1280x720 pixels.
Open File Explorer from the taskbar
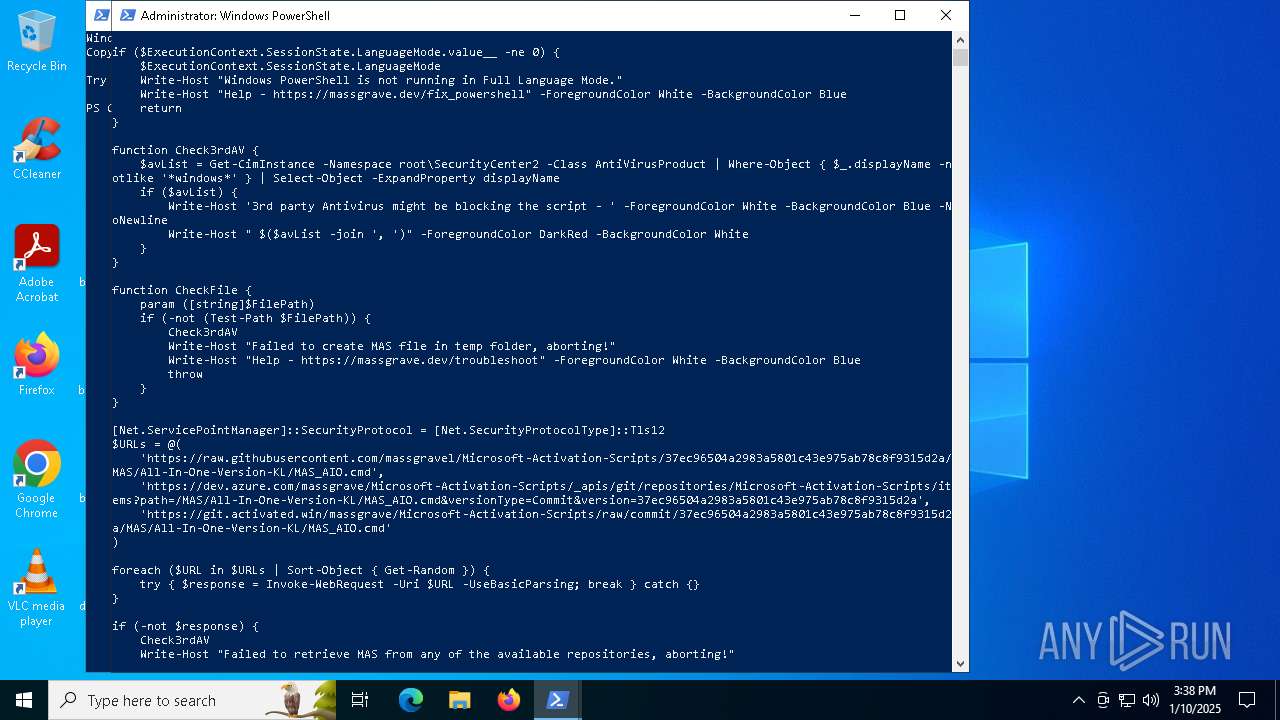click(x=460, y=700)
